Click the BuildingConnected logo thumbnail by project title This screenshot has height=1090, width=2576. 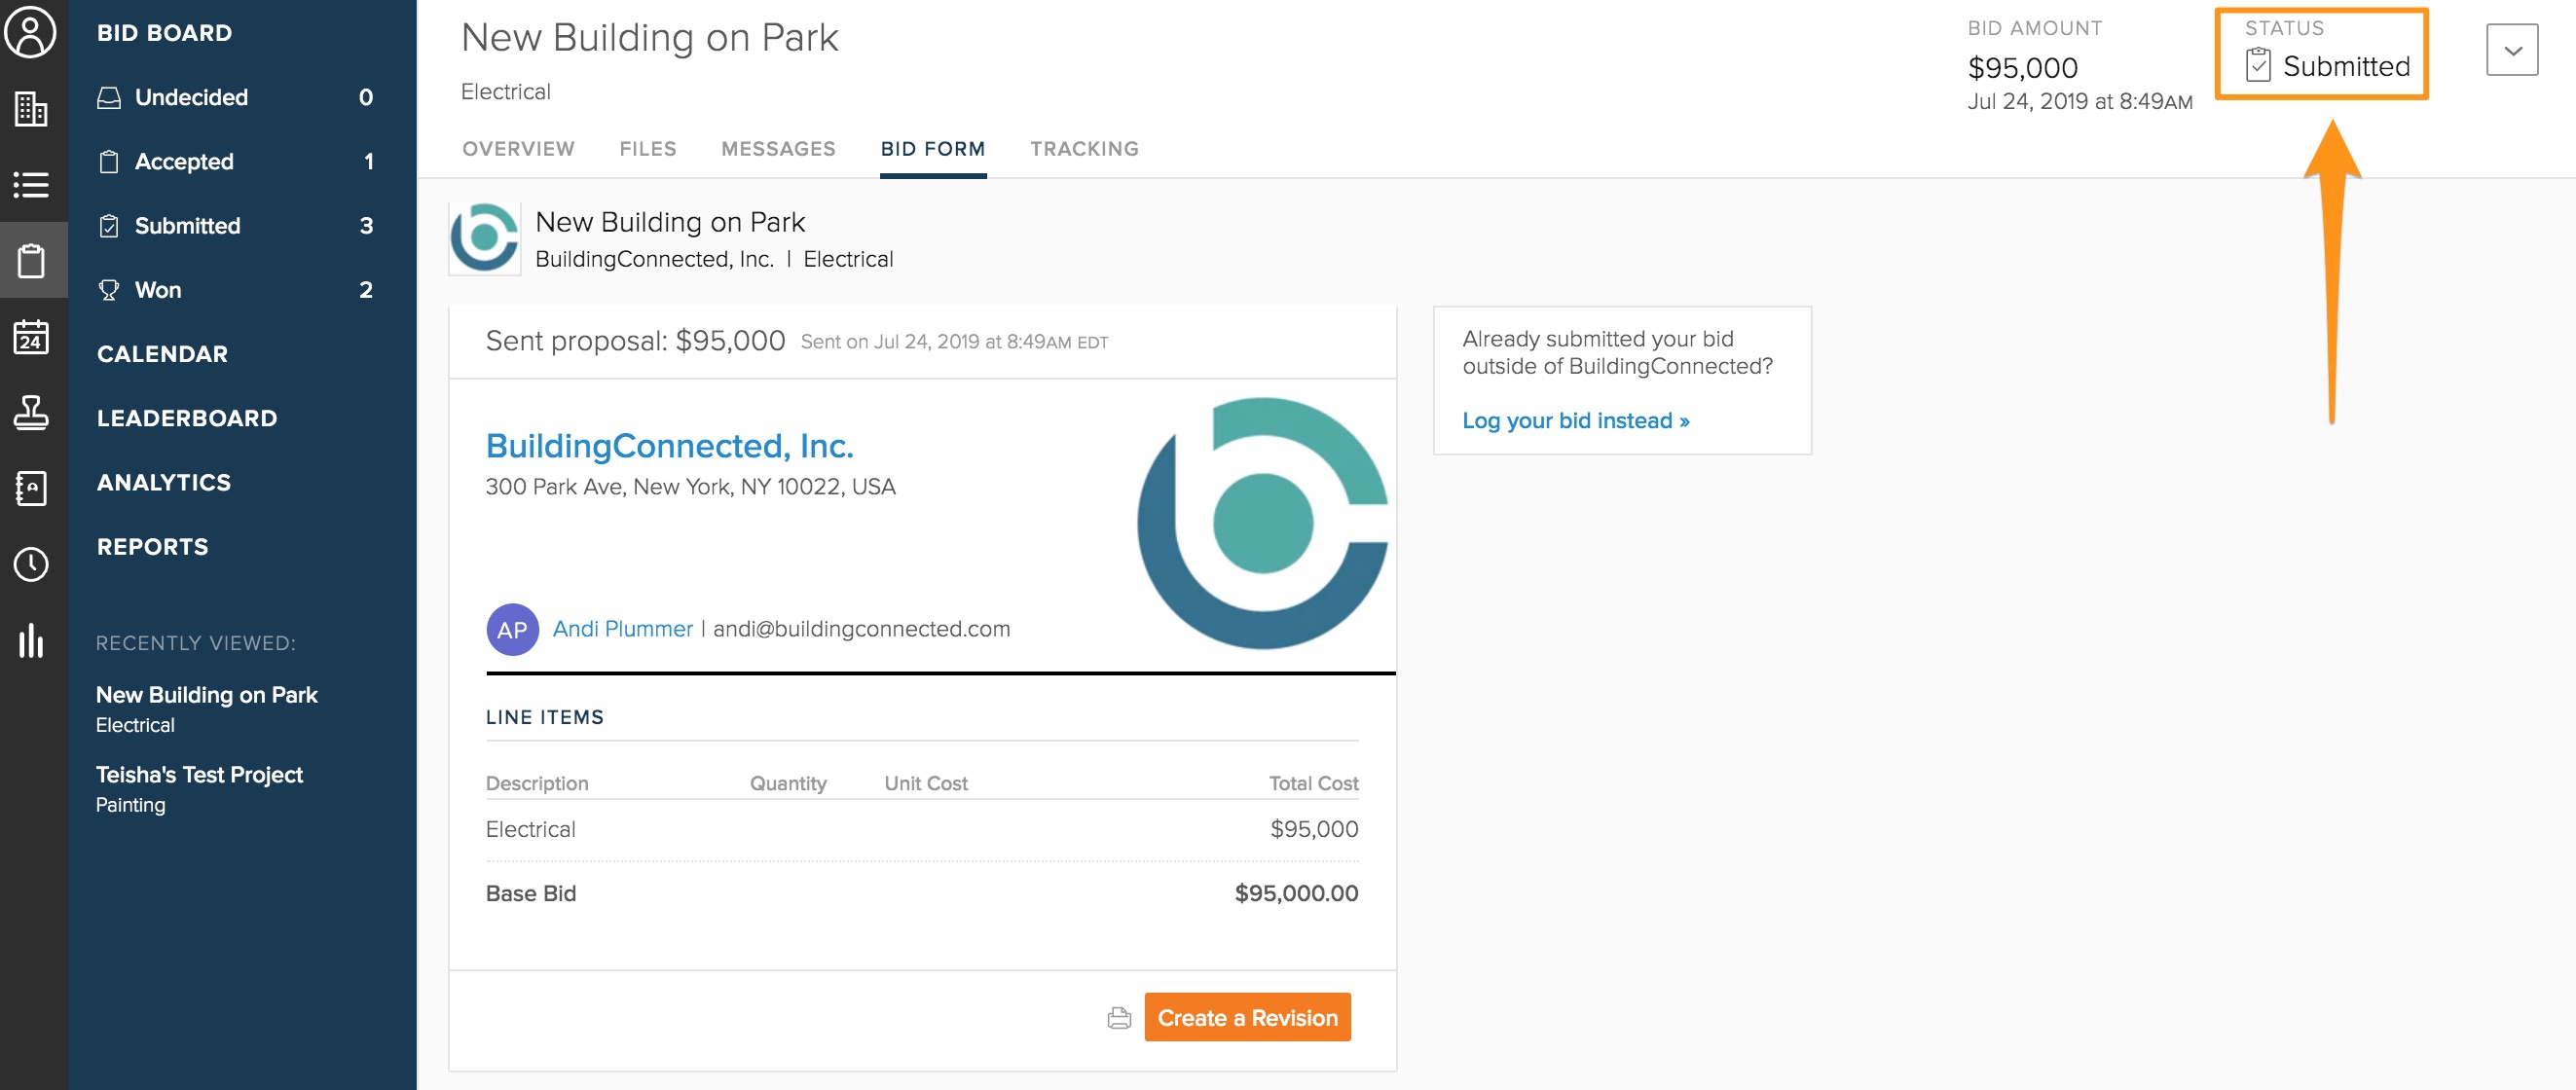tap(485, 238)
